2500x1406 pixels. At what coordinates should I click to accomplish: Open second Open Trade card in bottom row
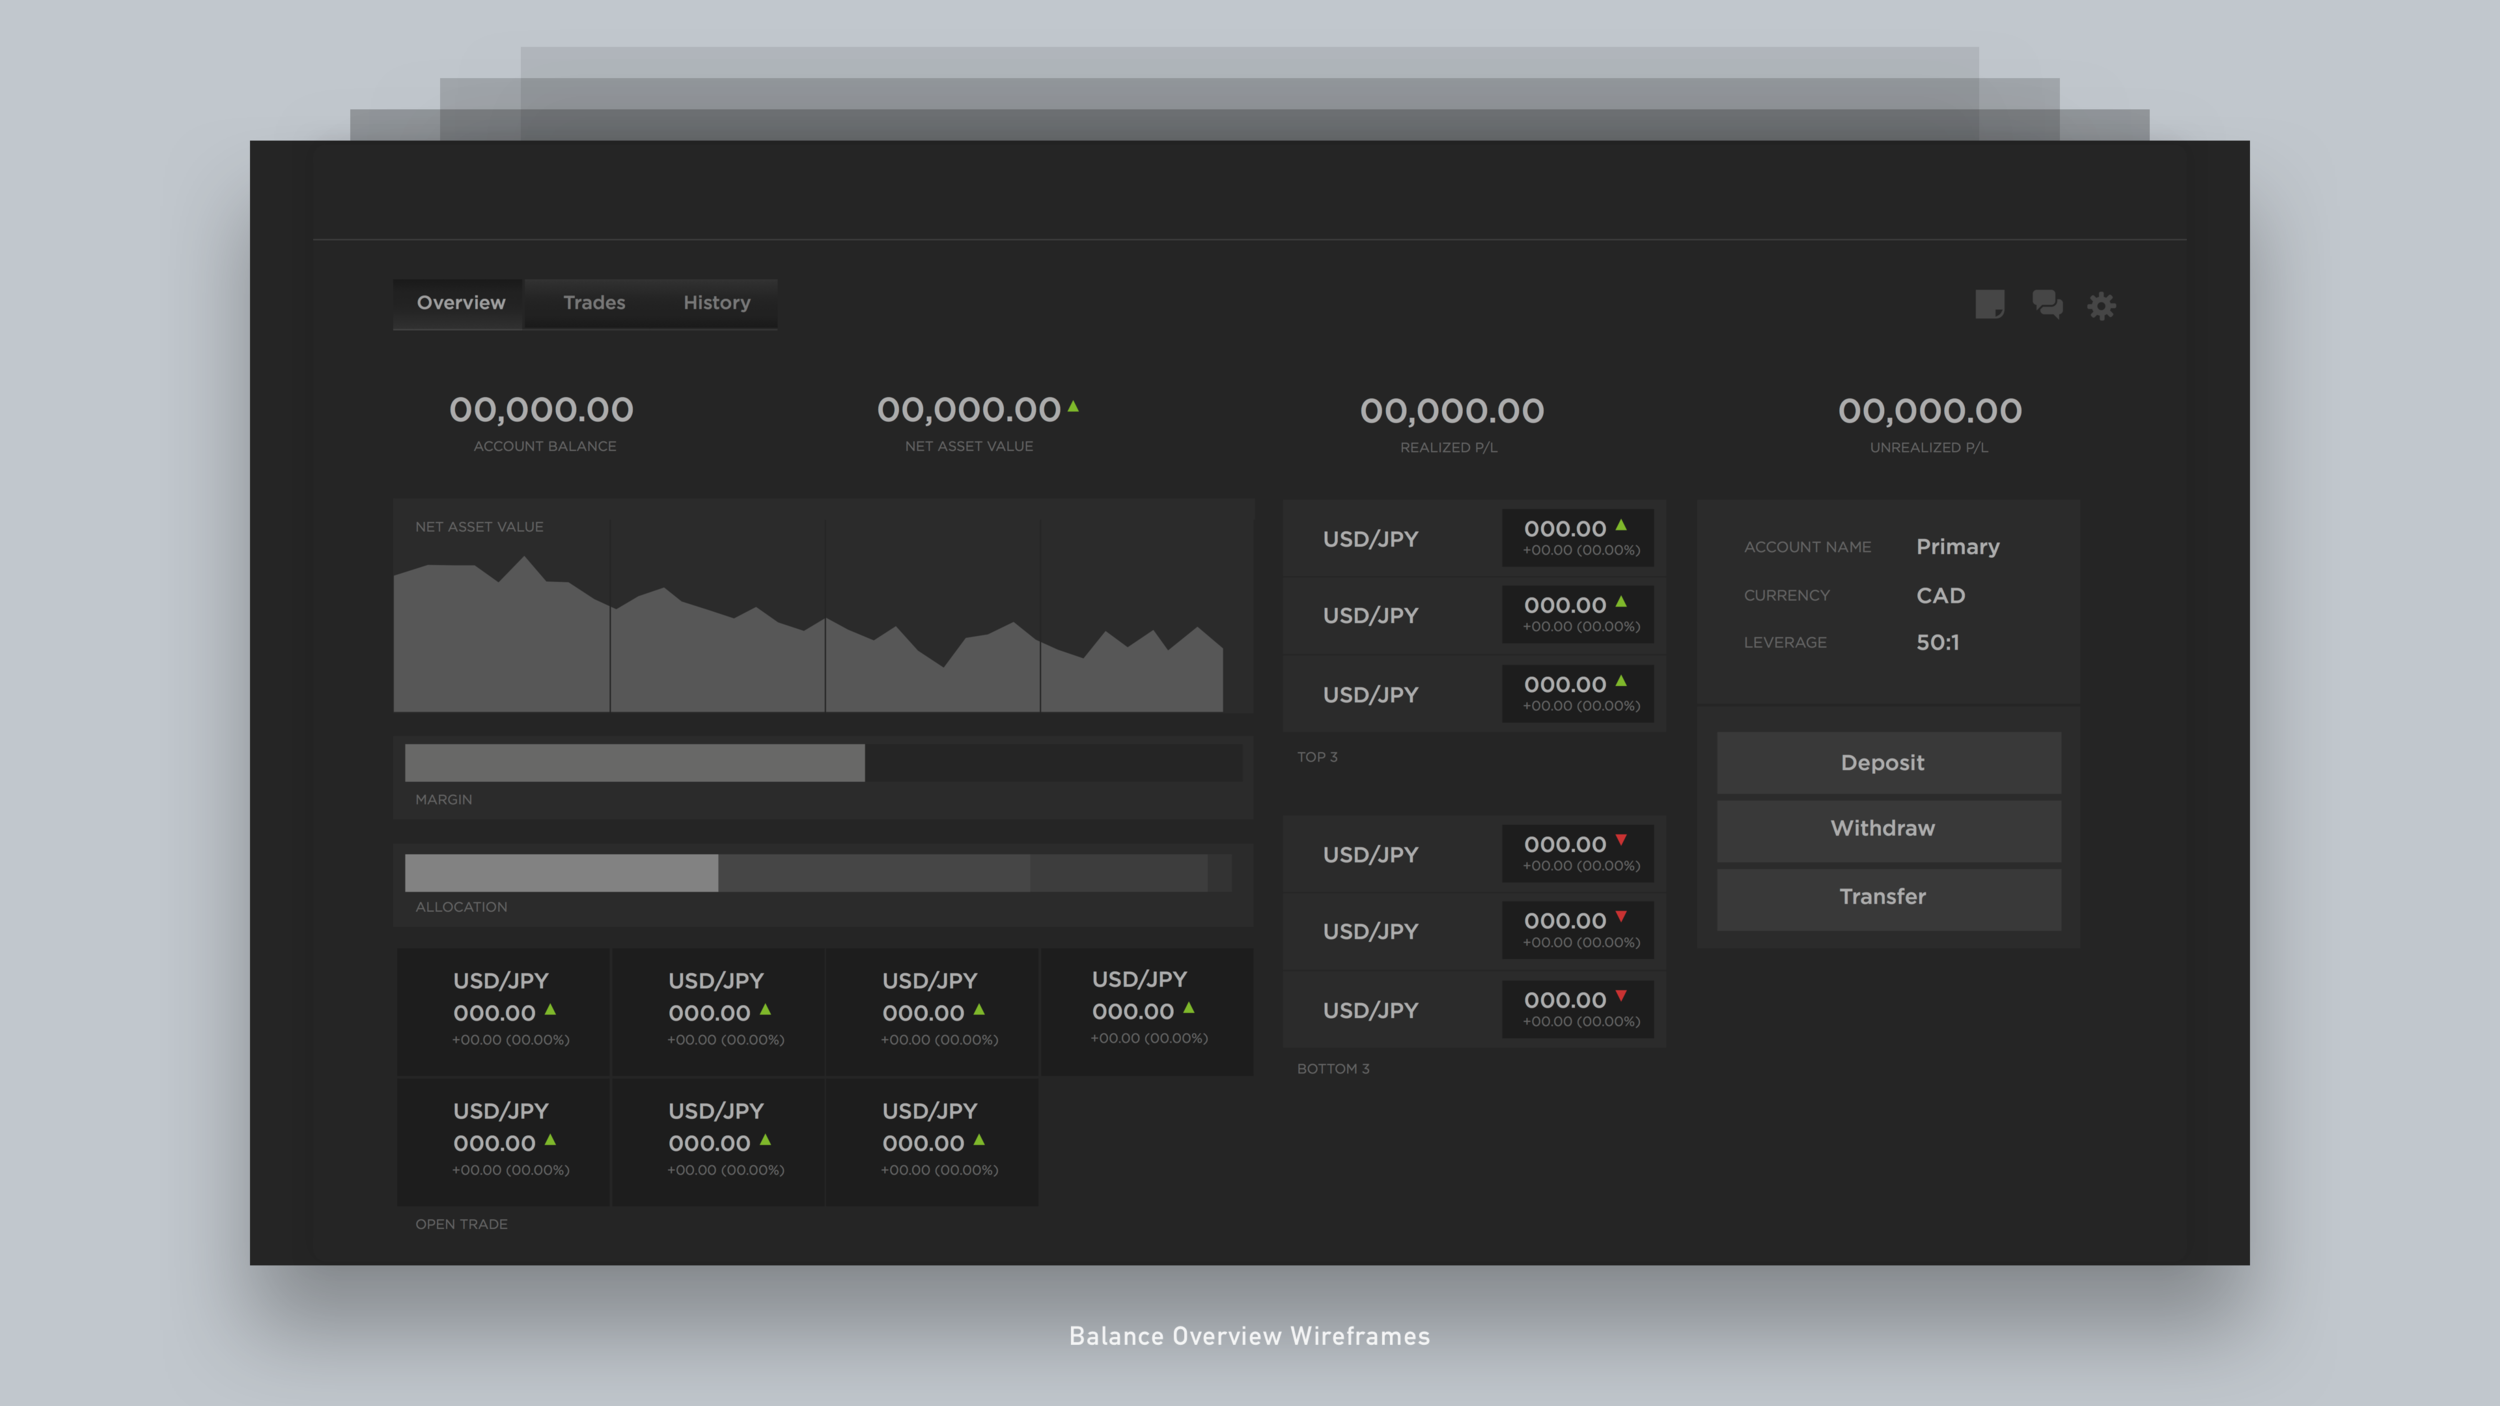(718, 1141)
